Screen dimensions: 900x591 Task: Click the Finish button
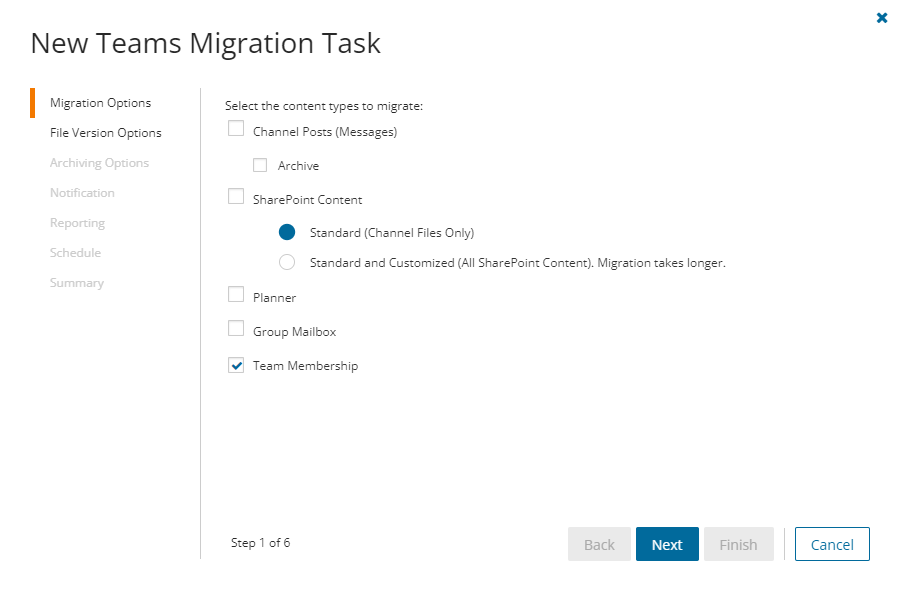(x=738, y=544)
